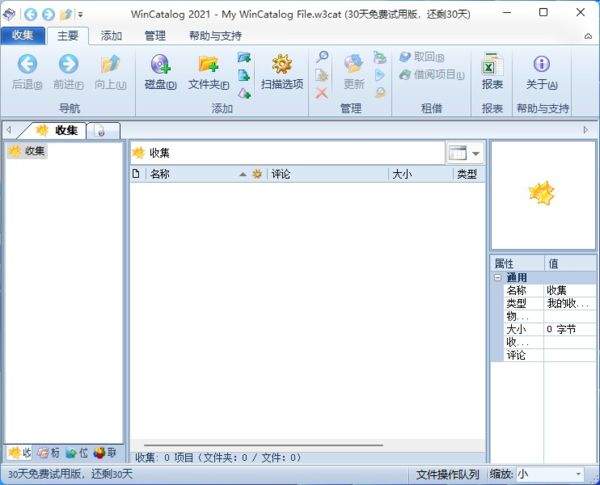Open the view mode dropdown arrow
The image size is (600, 485).
(476, 154)
